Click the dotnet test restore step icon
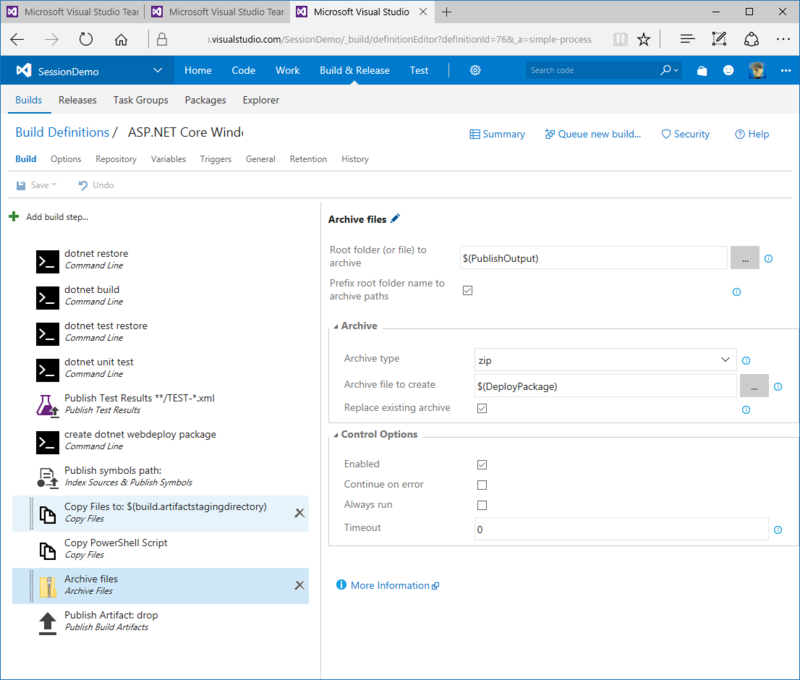The image size is (800, 680). click(x=47, y=334)
